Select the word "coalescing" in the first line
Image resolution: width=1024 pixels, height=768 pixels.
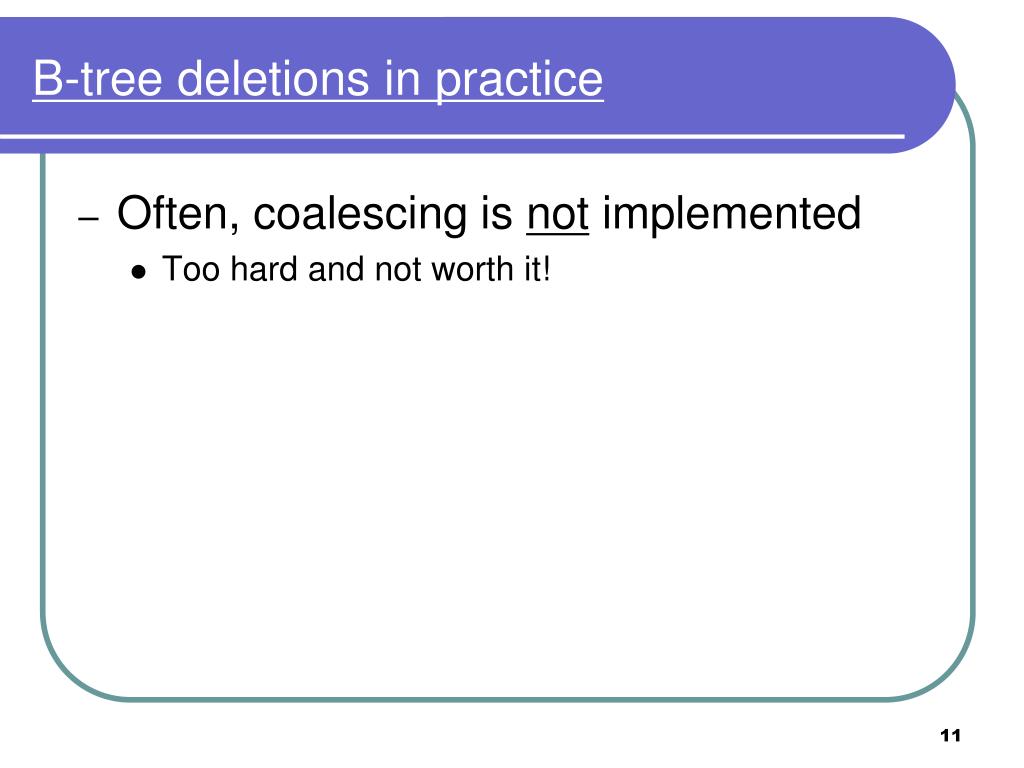click(x=360, y=214)
